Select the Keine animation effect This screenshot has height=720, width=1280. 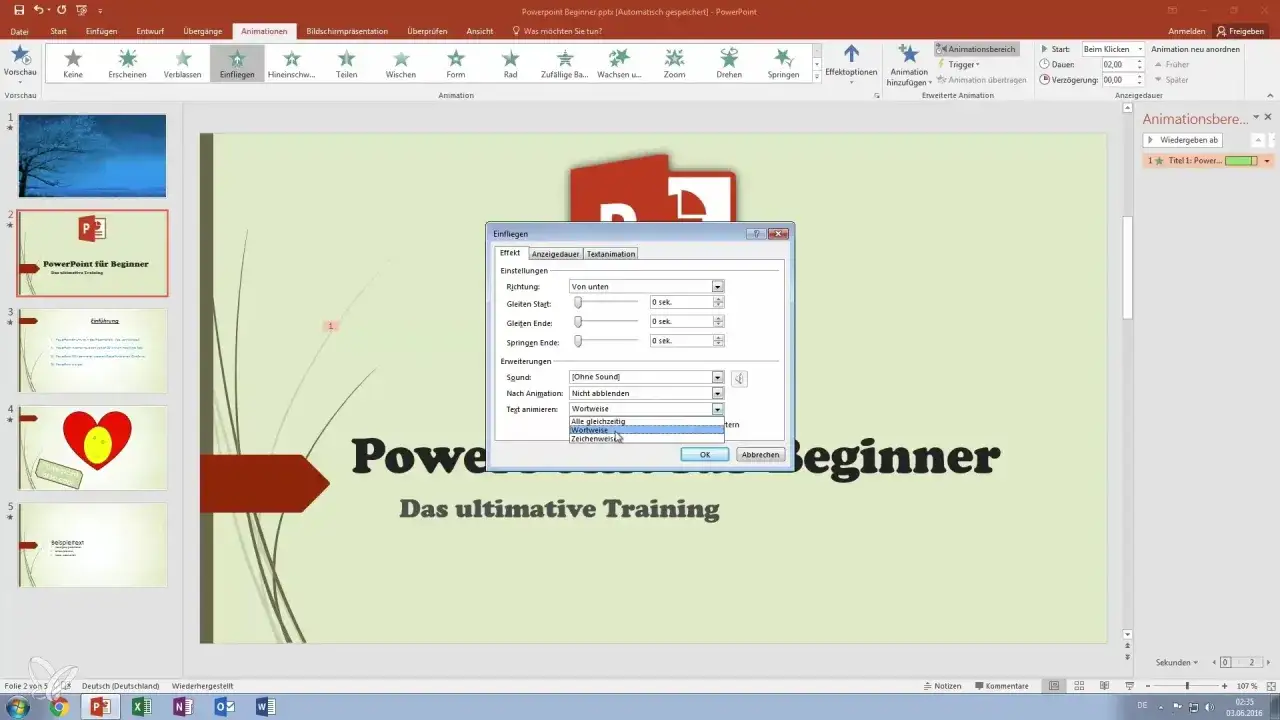pos(73,64)
